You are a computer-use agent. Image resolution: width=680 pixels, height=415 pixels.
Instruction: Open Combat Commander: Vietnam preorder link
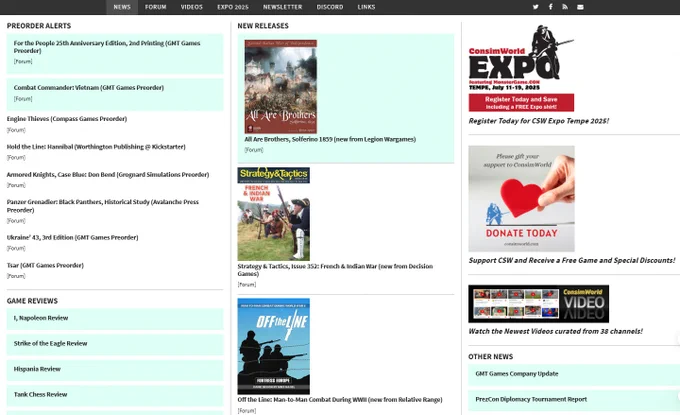point(88,88)
